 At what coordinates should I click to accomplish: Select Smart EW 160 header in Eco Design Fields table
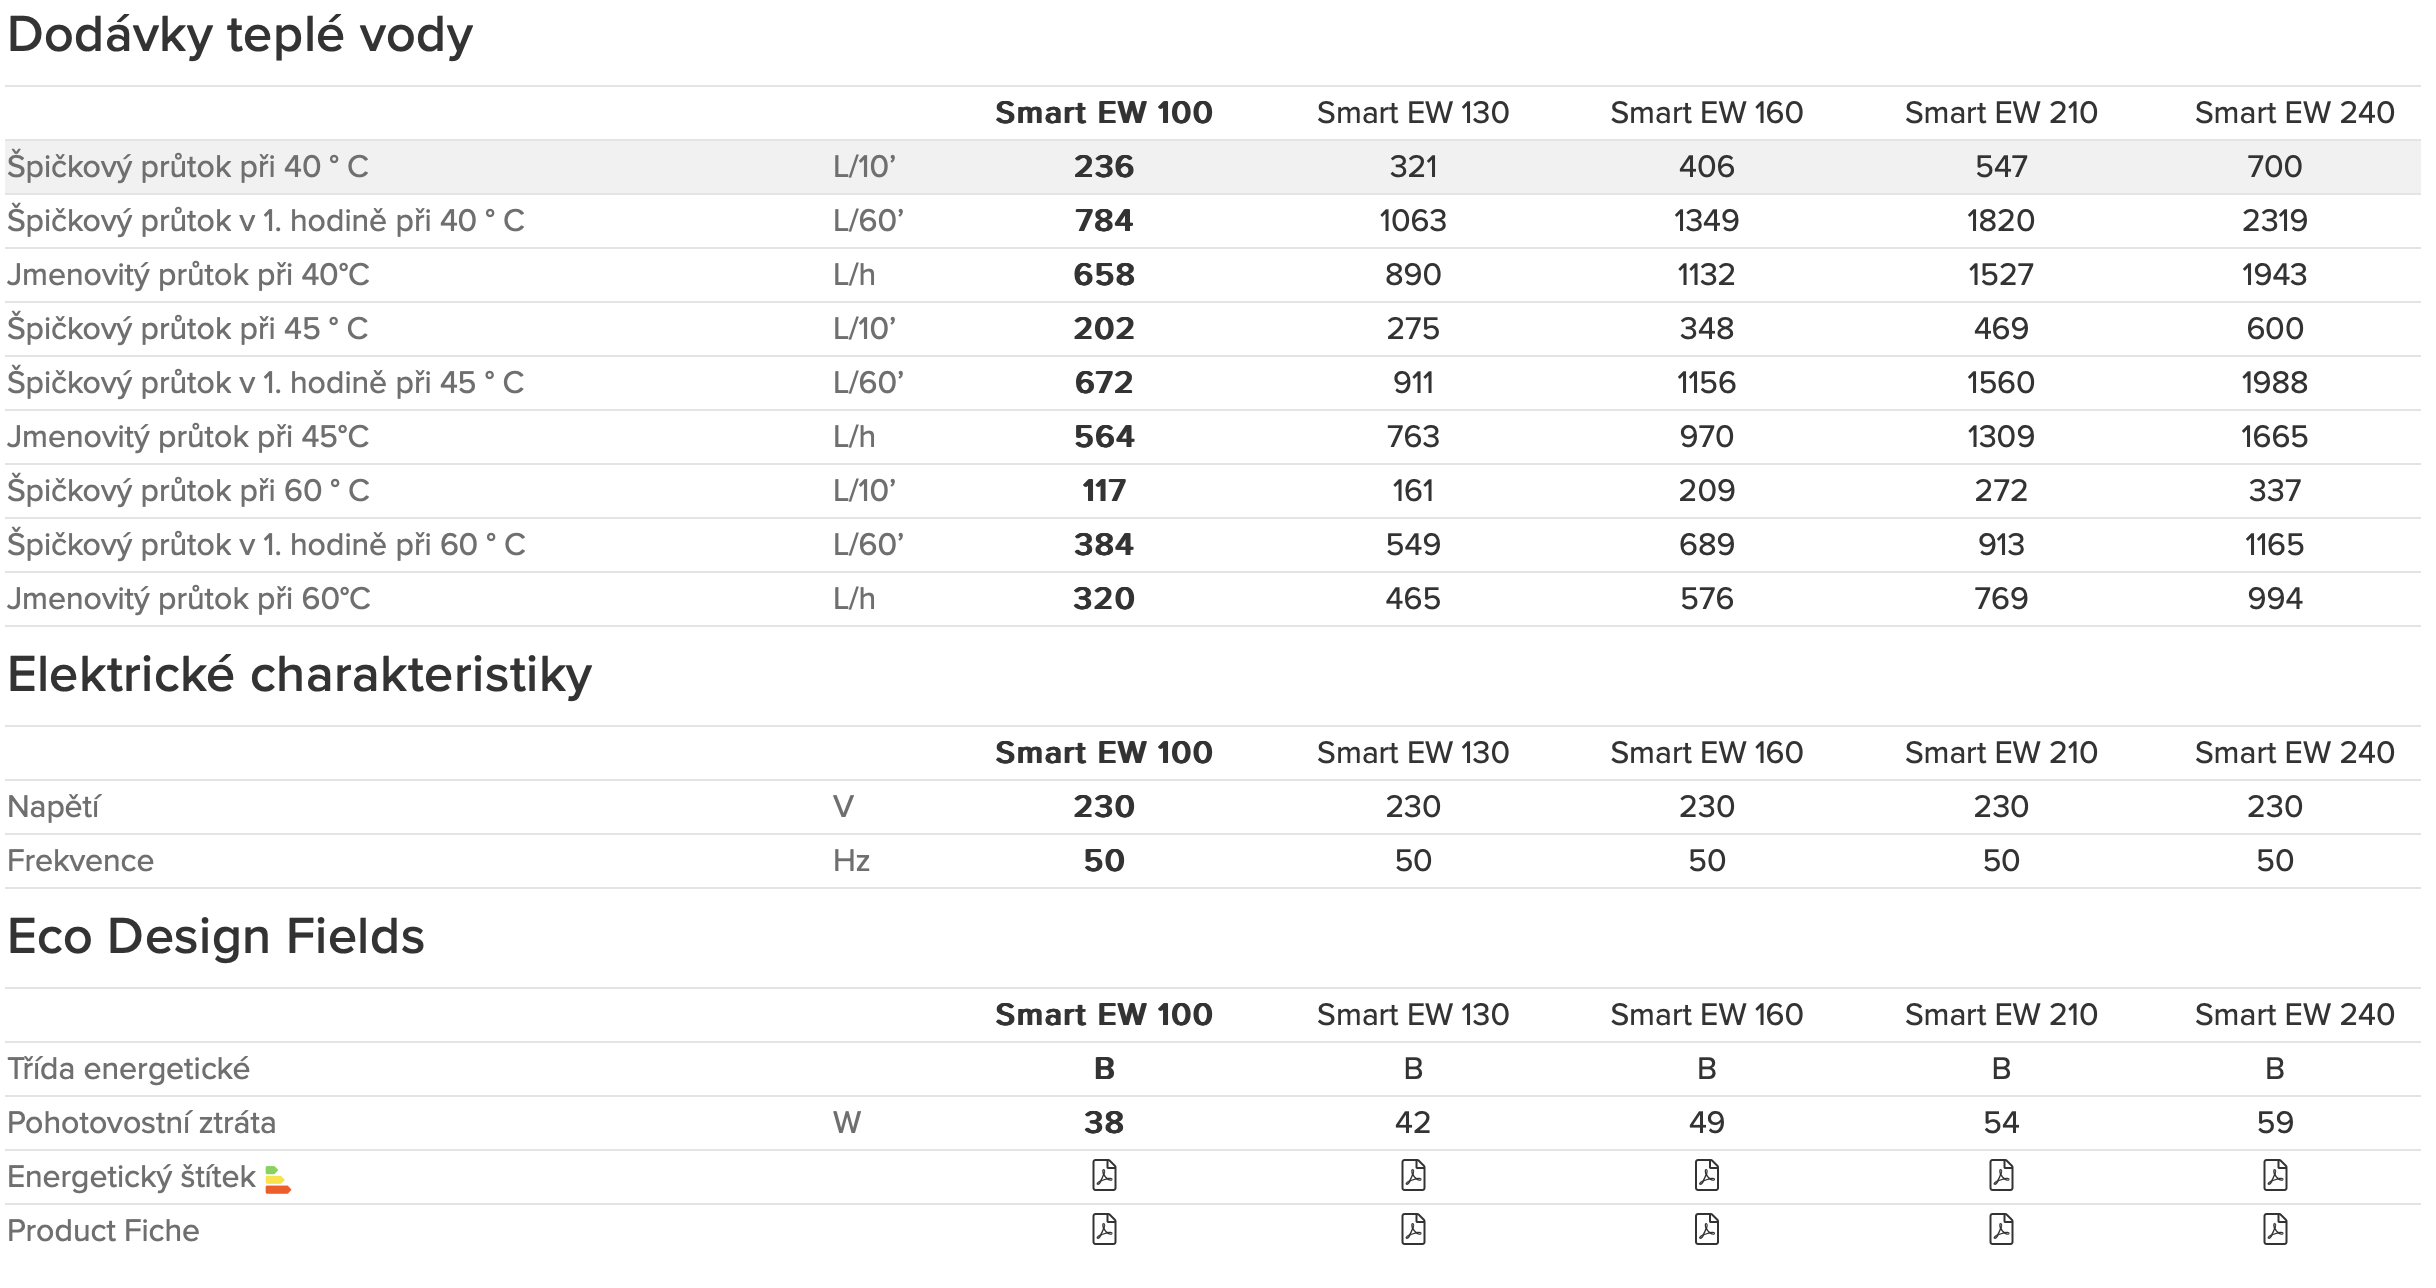(1706, 1015)
